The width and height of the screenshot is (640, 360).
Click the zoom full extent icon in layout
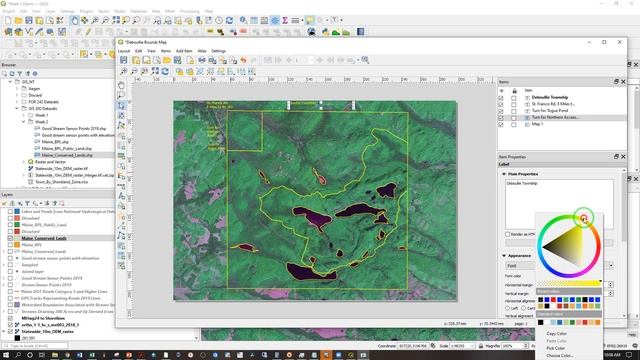tap(155, 71)
